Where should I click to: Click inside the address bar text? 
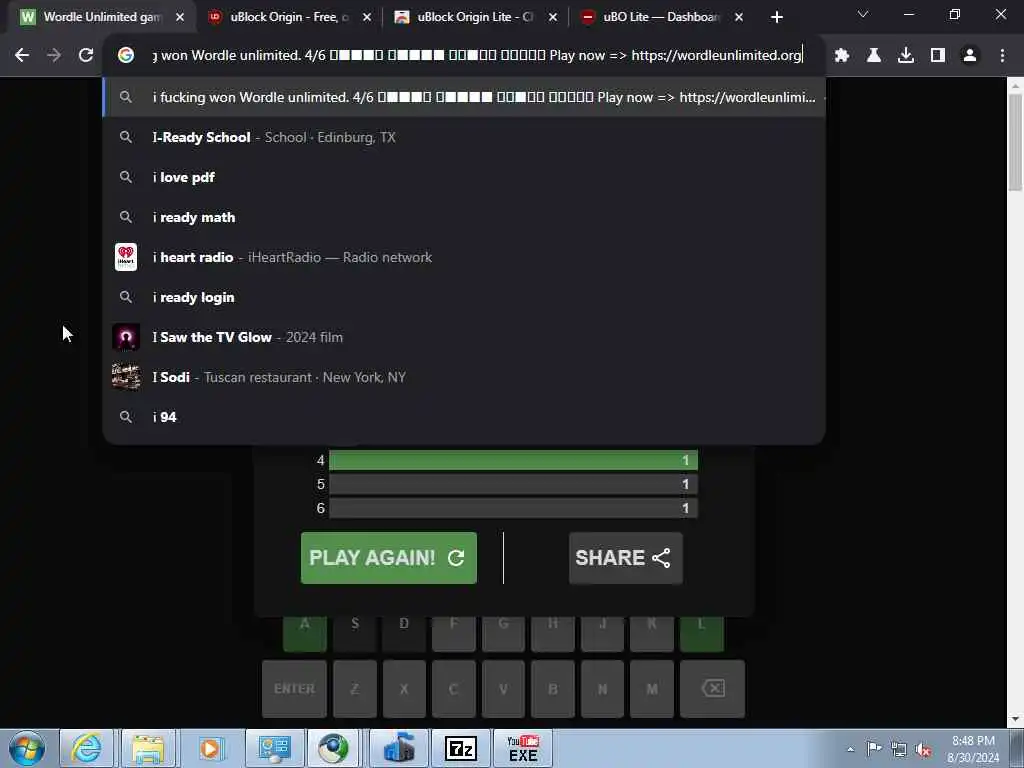pyautogui.click(x=477, y=56)
